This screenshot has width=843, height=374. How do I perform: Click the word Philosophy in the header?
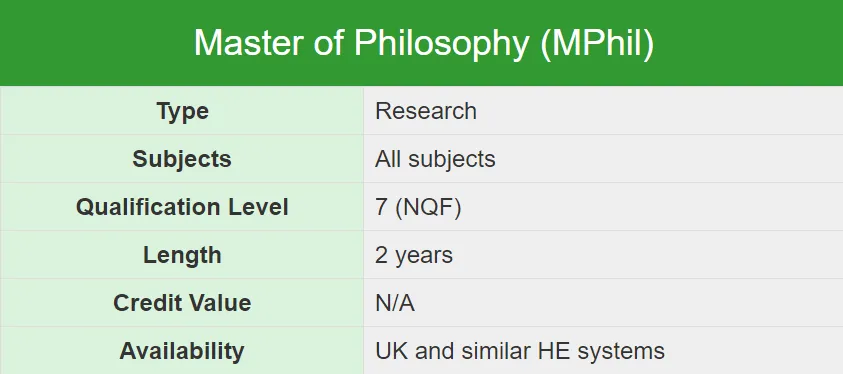coord(441,42)
